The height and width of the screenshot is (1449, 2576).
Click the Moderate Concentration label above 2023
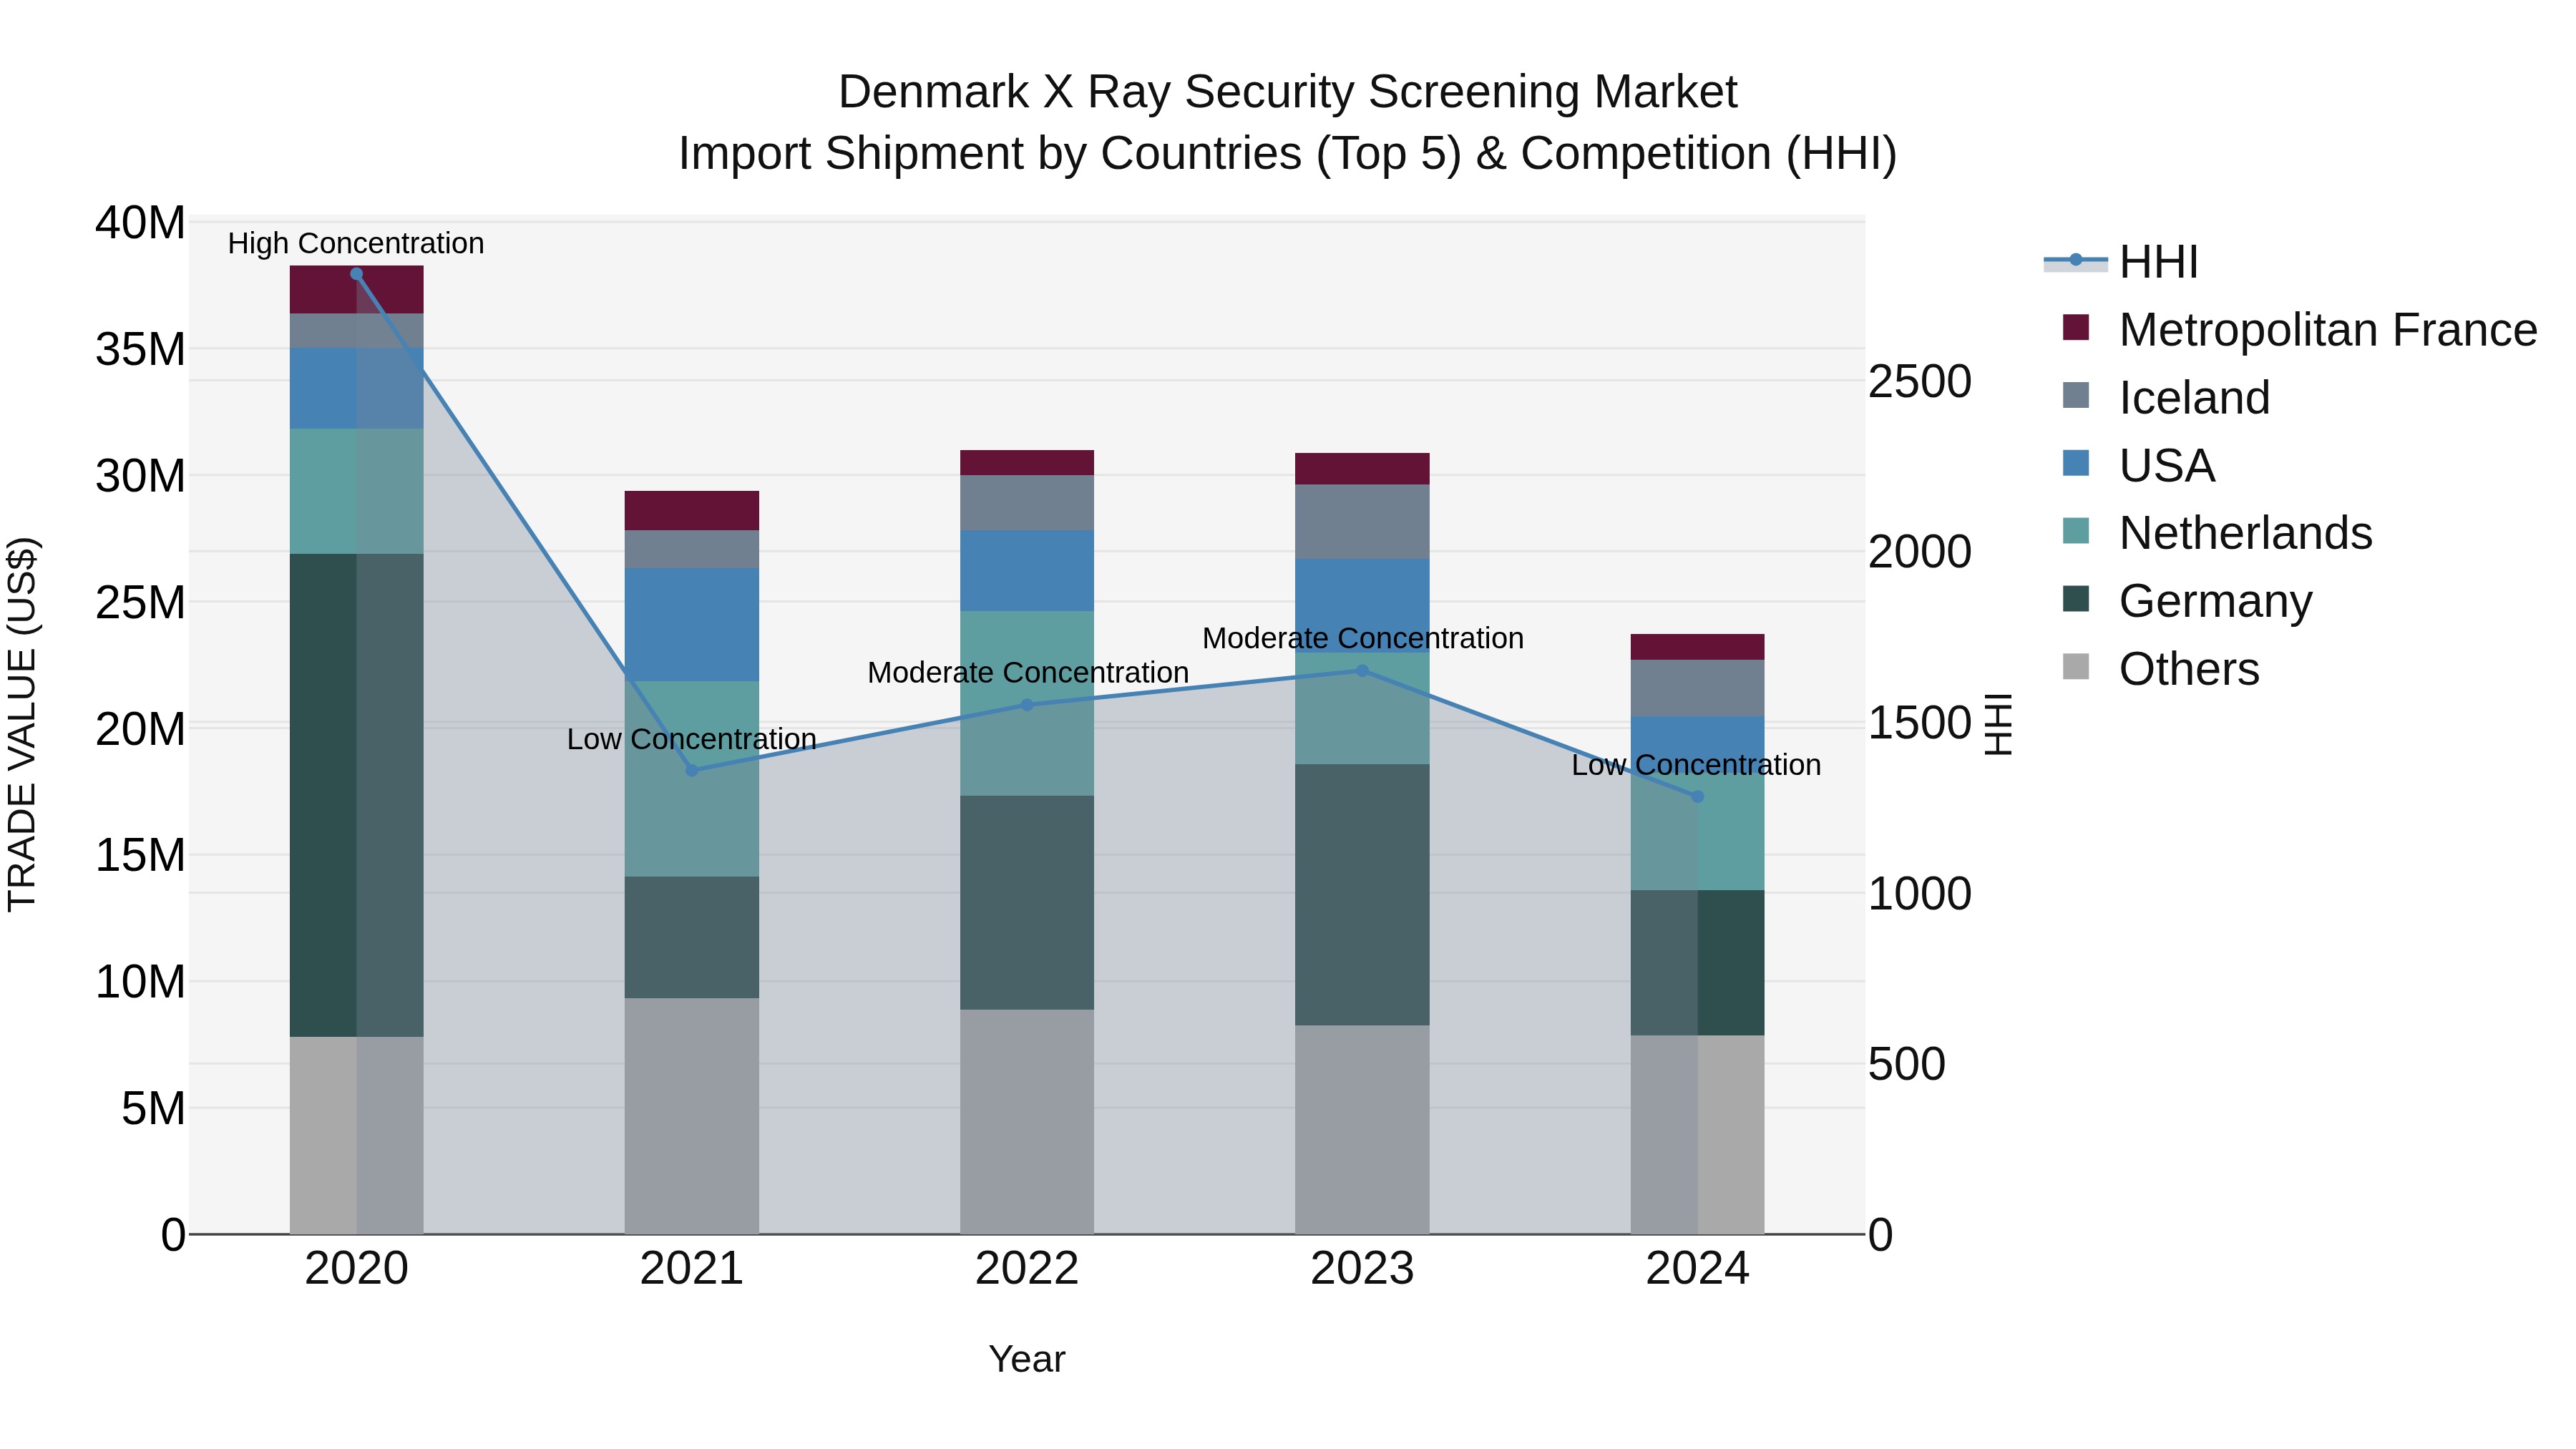[1363, 638]
